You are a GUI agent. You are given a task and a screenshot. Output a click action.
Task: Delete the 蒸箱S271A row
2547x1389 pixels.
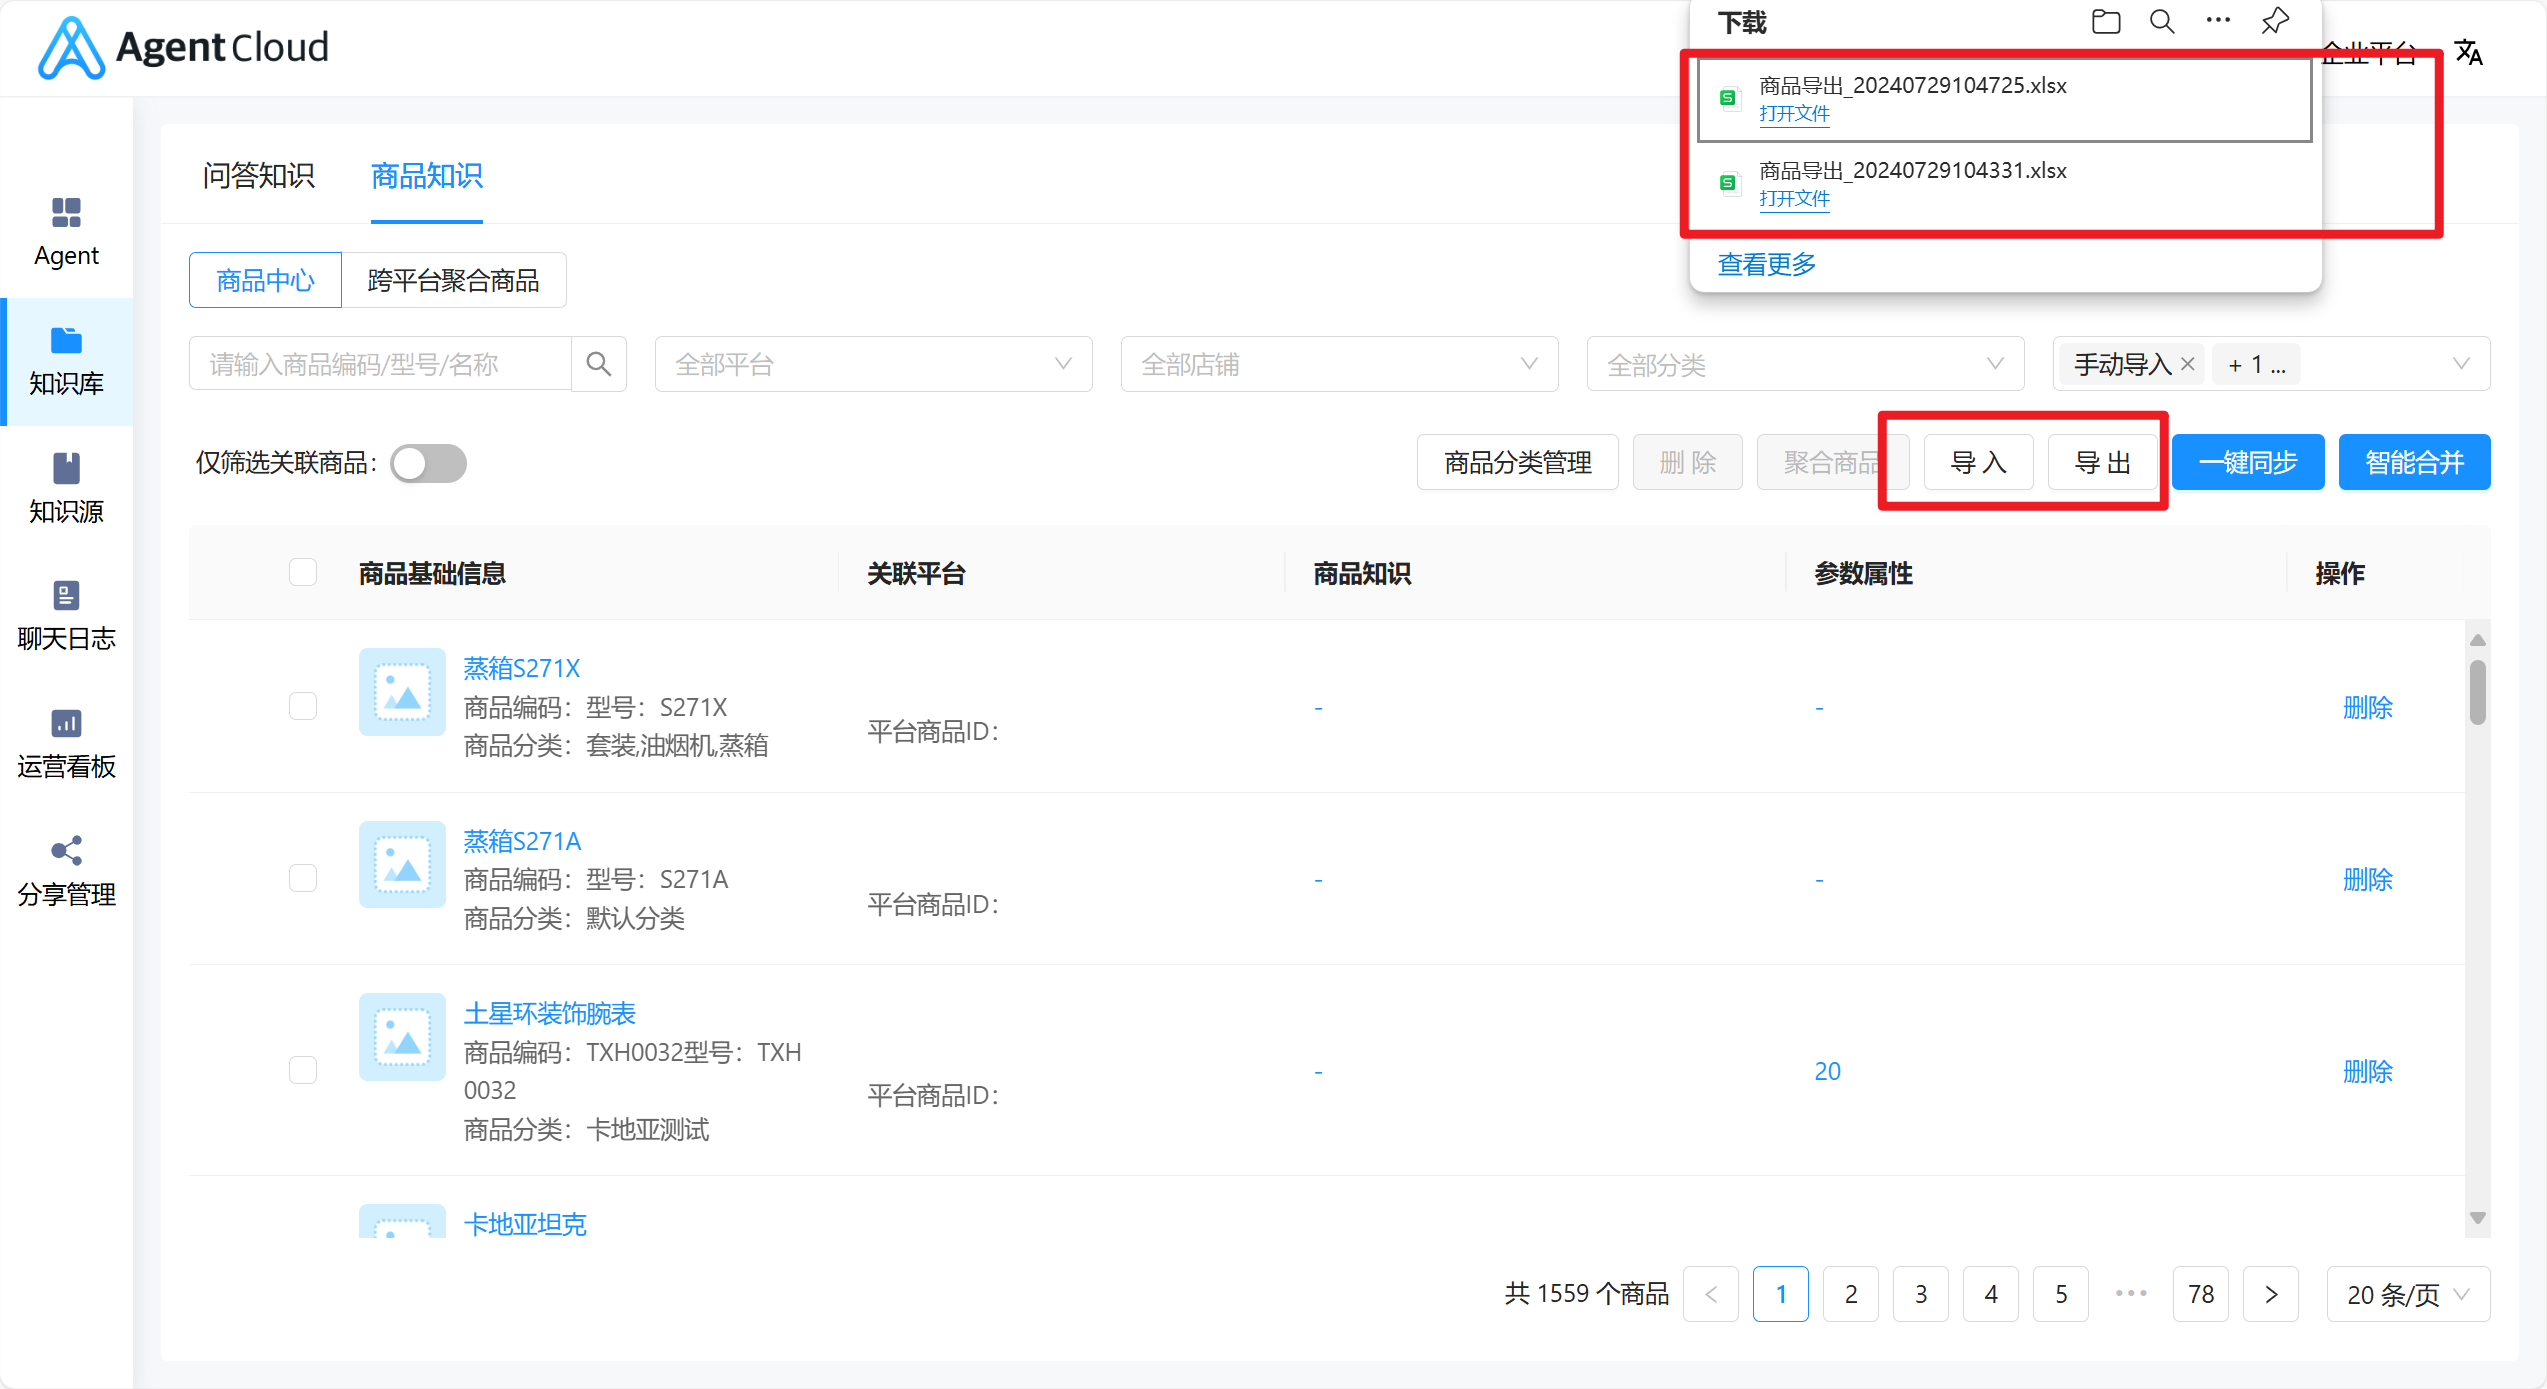coord(2368,879)
